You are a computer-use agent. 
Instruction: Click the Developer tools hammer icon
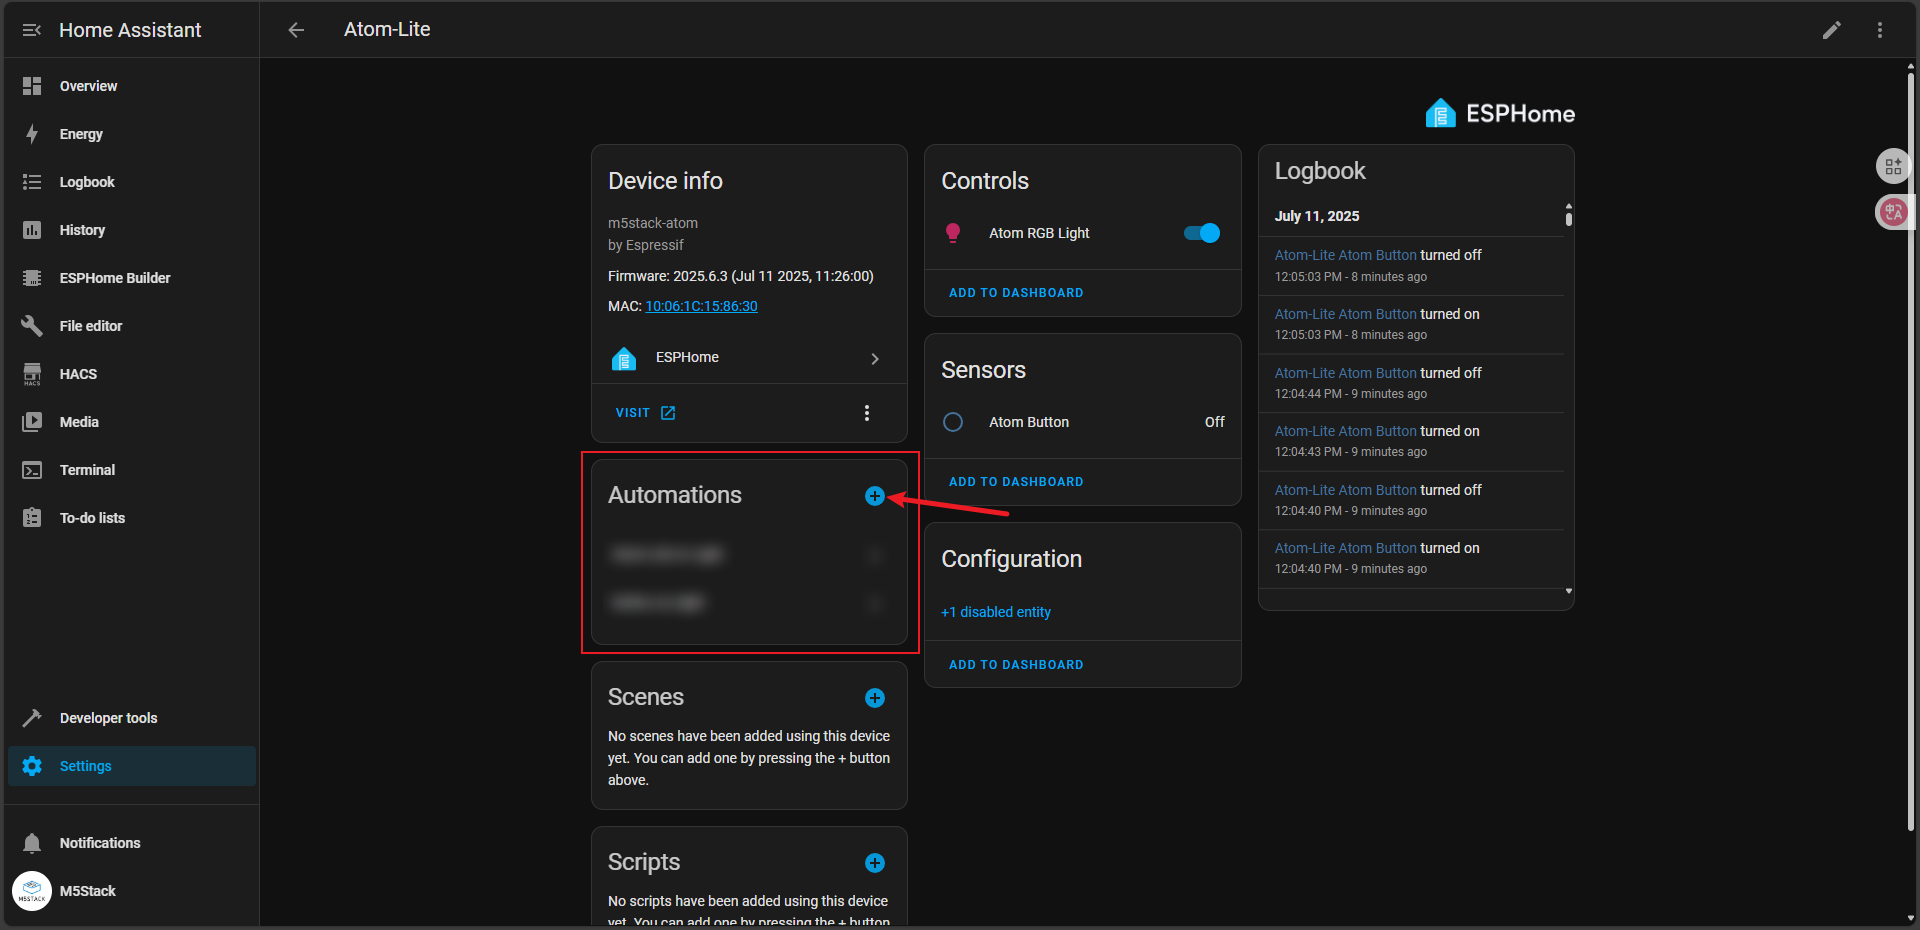coord(32,718)
